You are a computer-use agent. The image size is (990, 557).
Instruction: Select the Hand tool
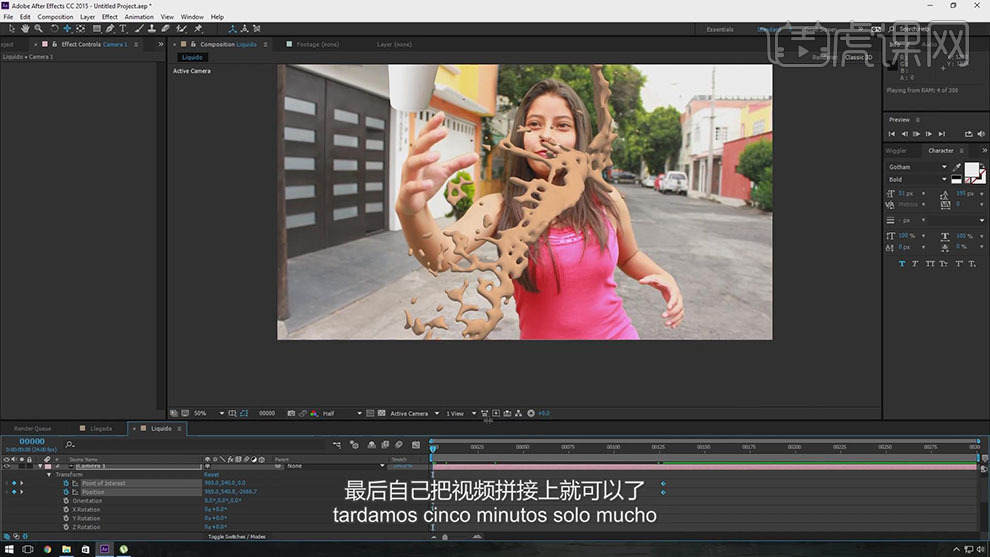25,28
